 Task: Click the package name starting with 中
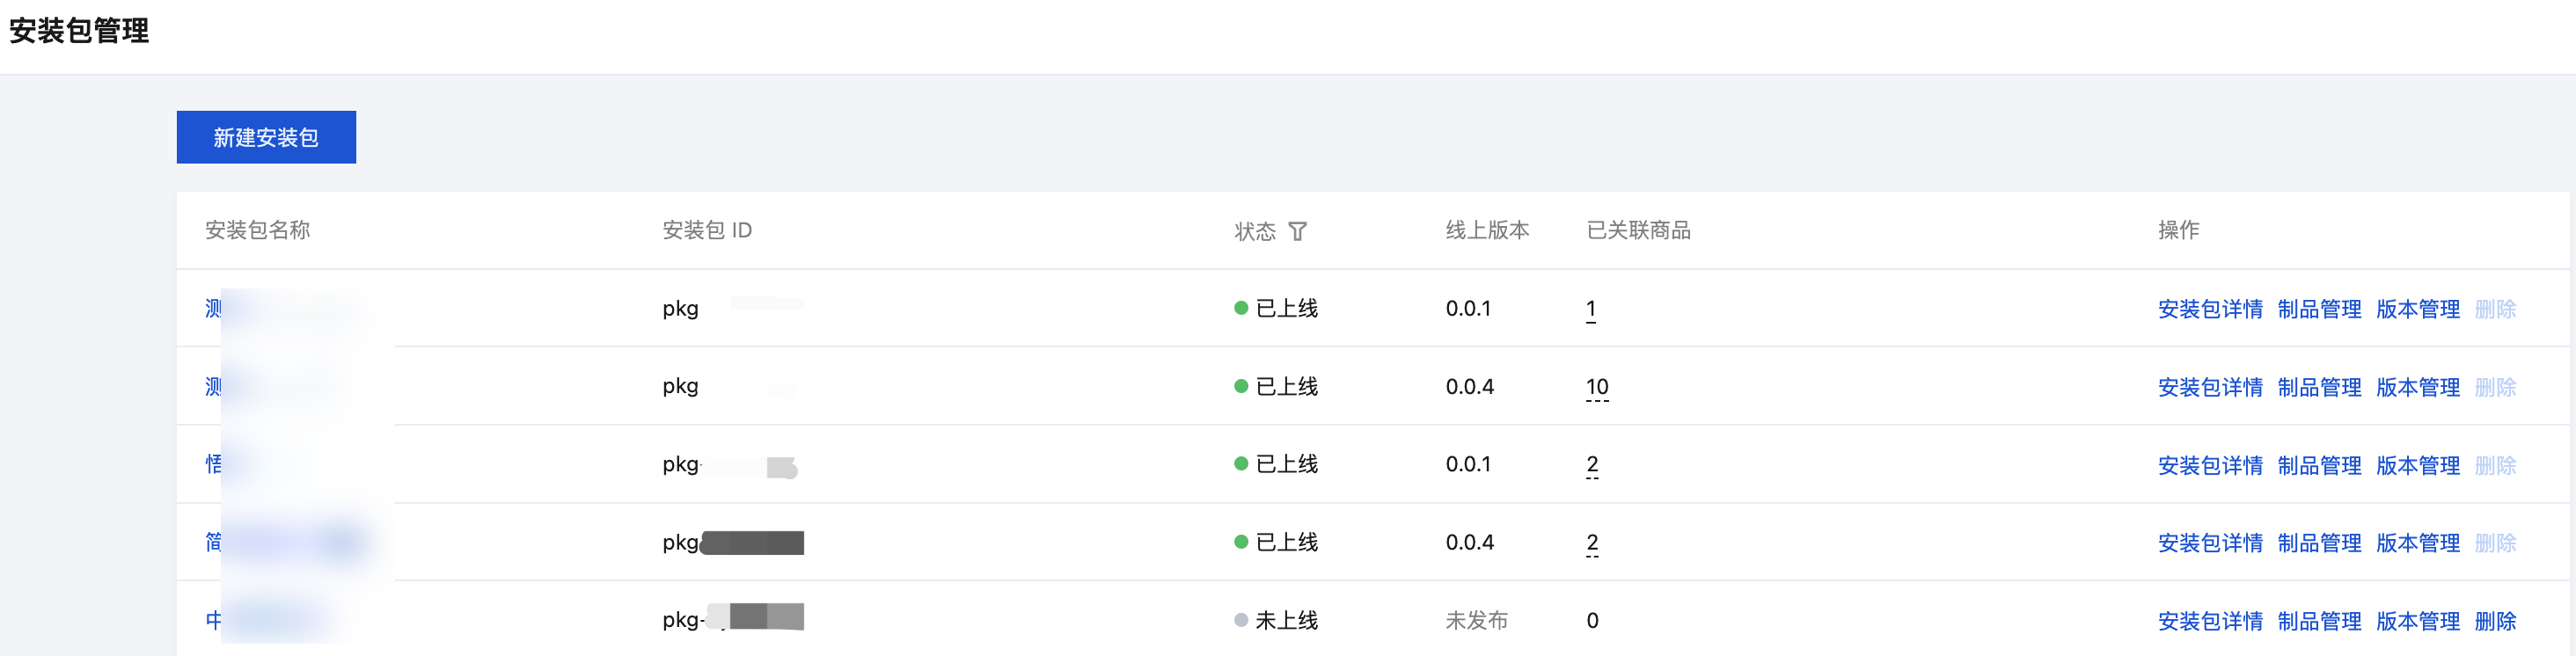214,620
